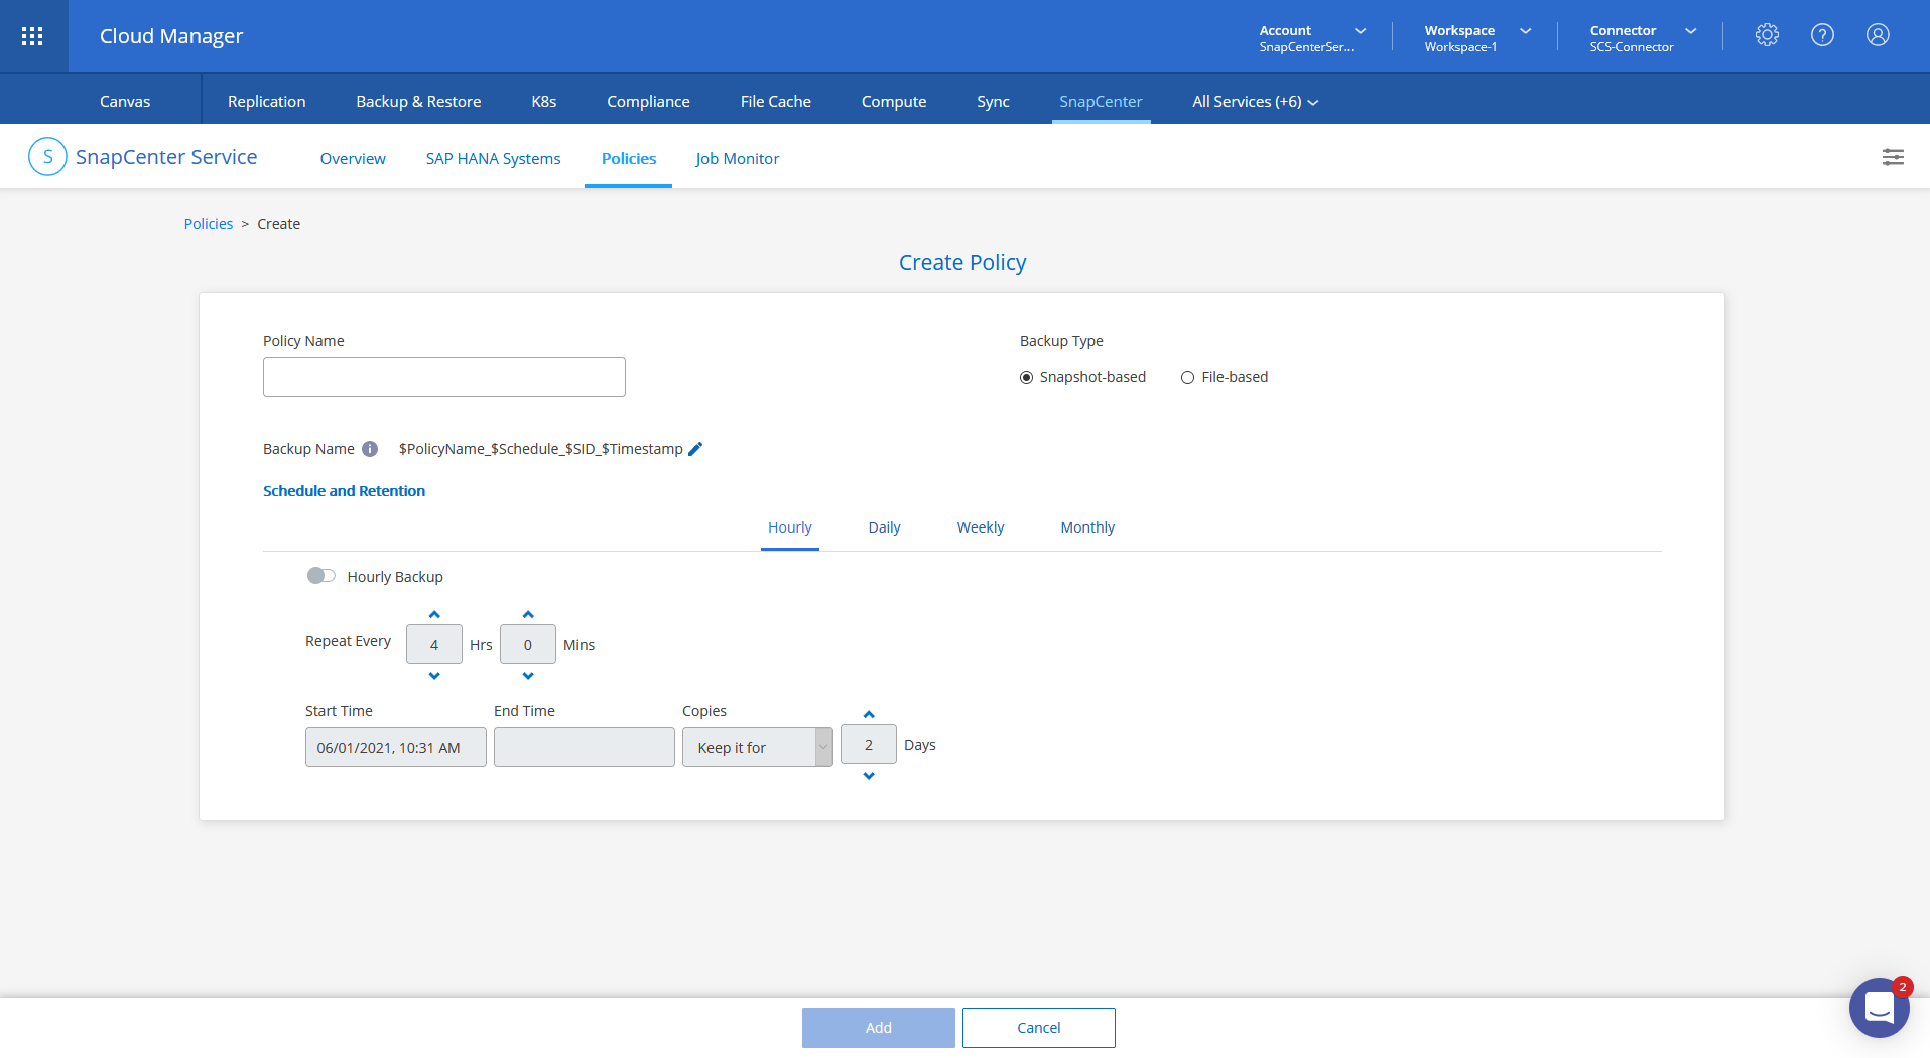
Task: Click the Backup Name info icon
Action: (370, 449)
